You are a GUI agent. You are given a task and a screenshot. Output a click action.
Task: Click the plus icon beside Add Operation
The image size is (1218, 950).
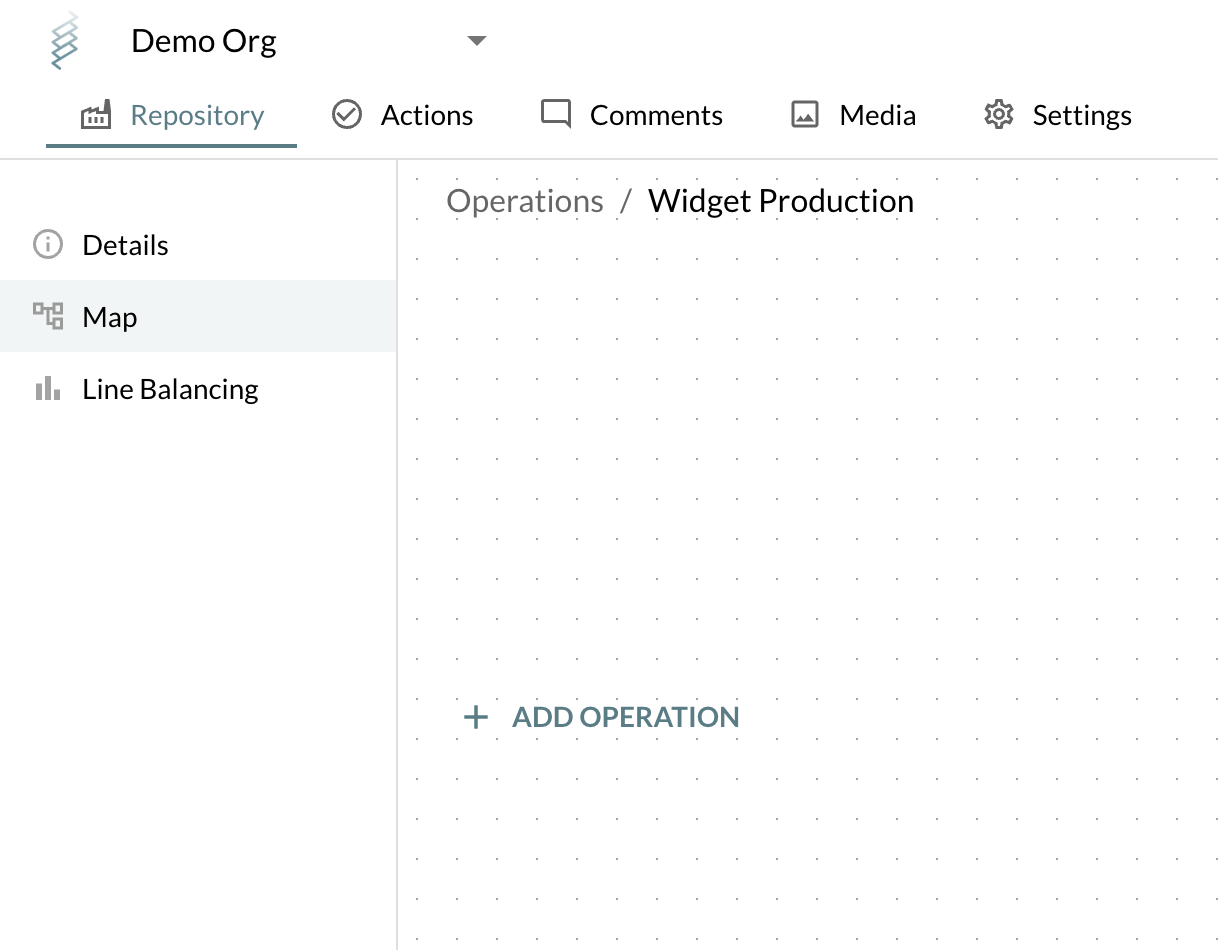point(476,717)
